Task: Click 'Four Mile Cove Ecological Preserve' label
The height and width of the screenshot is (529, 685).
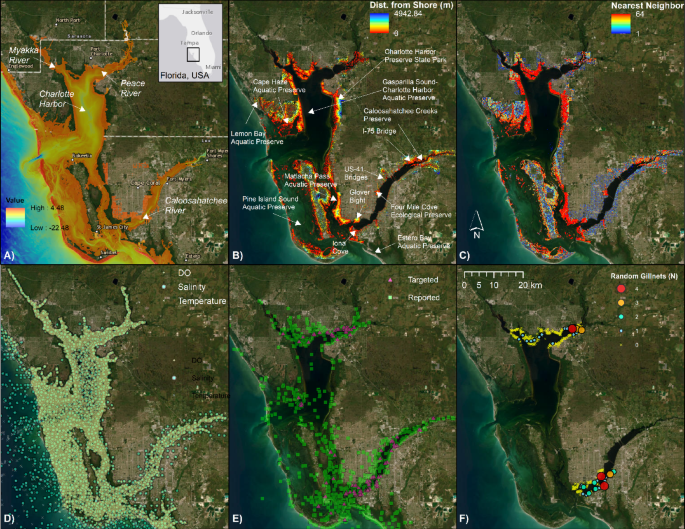Action: click(x=421, y=211)
